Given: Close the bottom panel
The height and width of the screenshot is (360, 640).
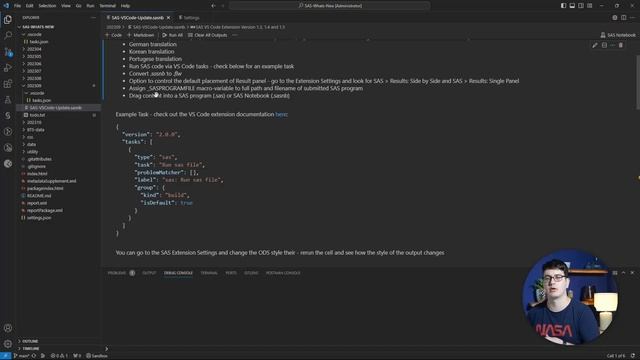Looking at the screenshot, I should [632, 273].
